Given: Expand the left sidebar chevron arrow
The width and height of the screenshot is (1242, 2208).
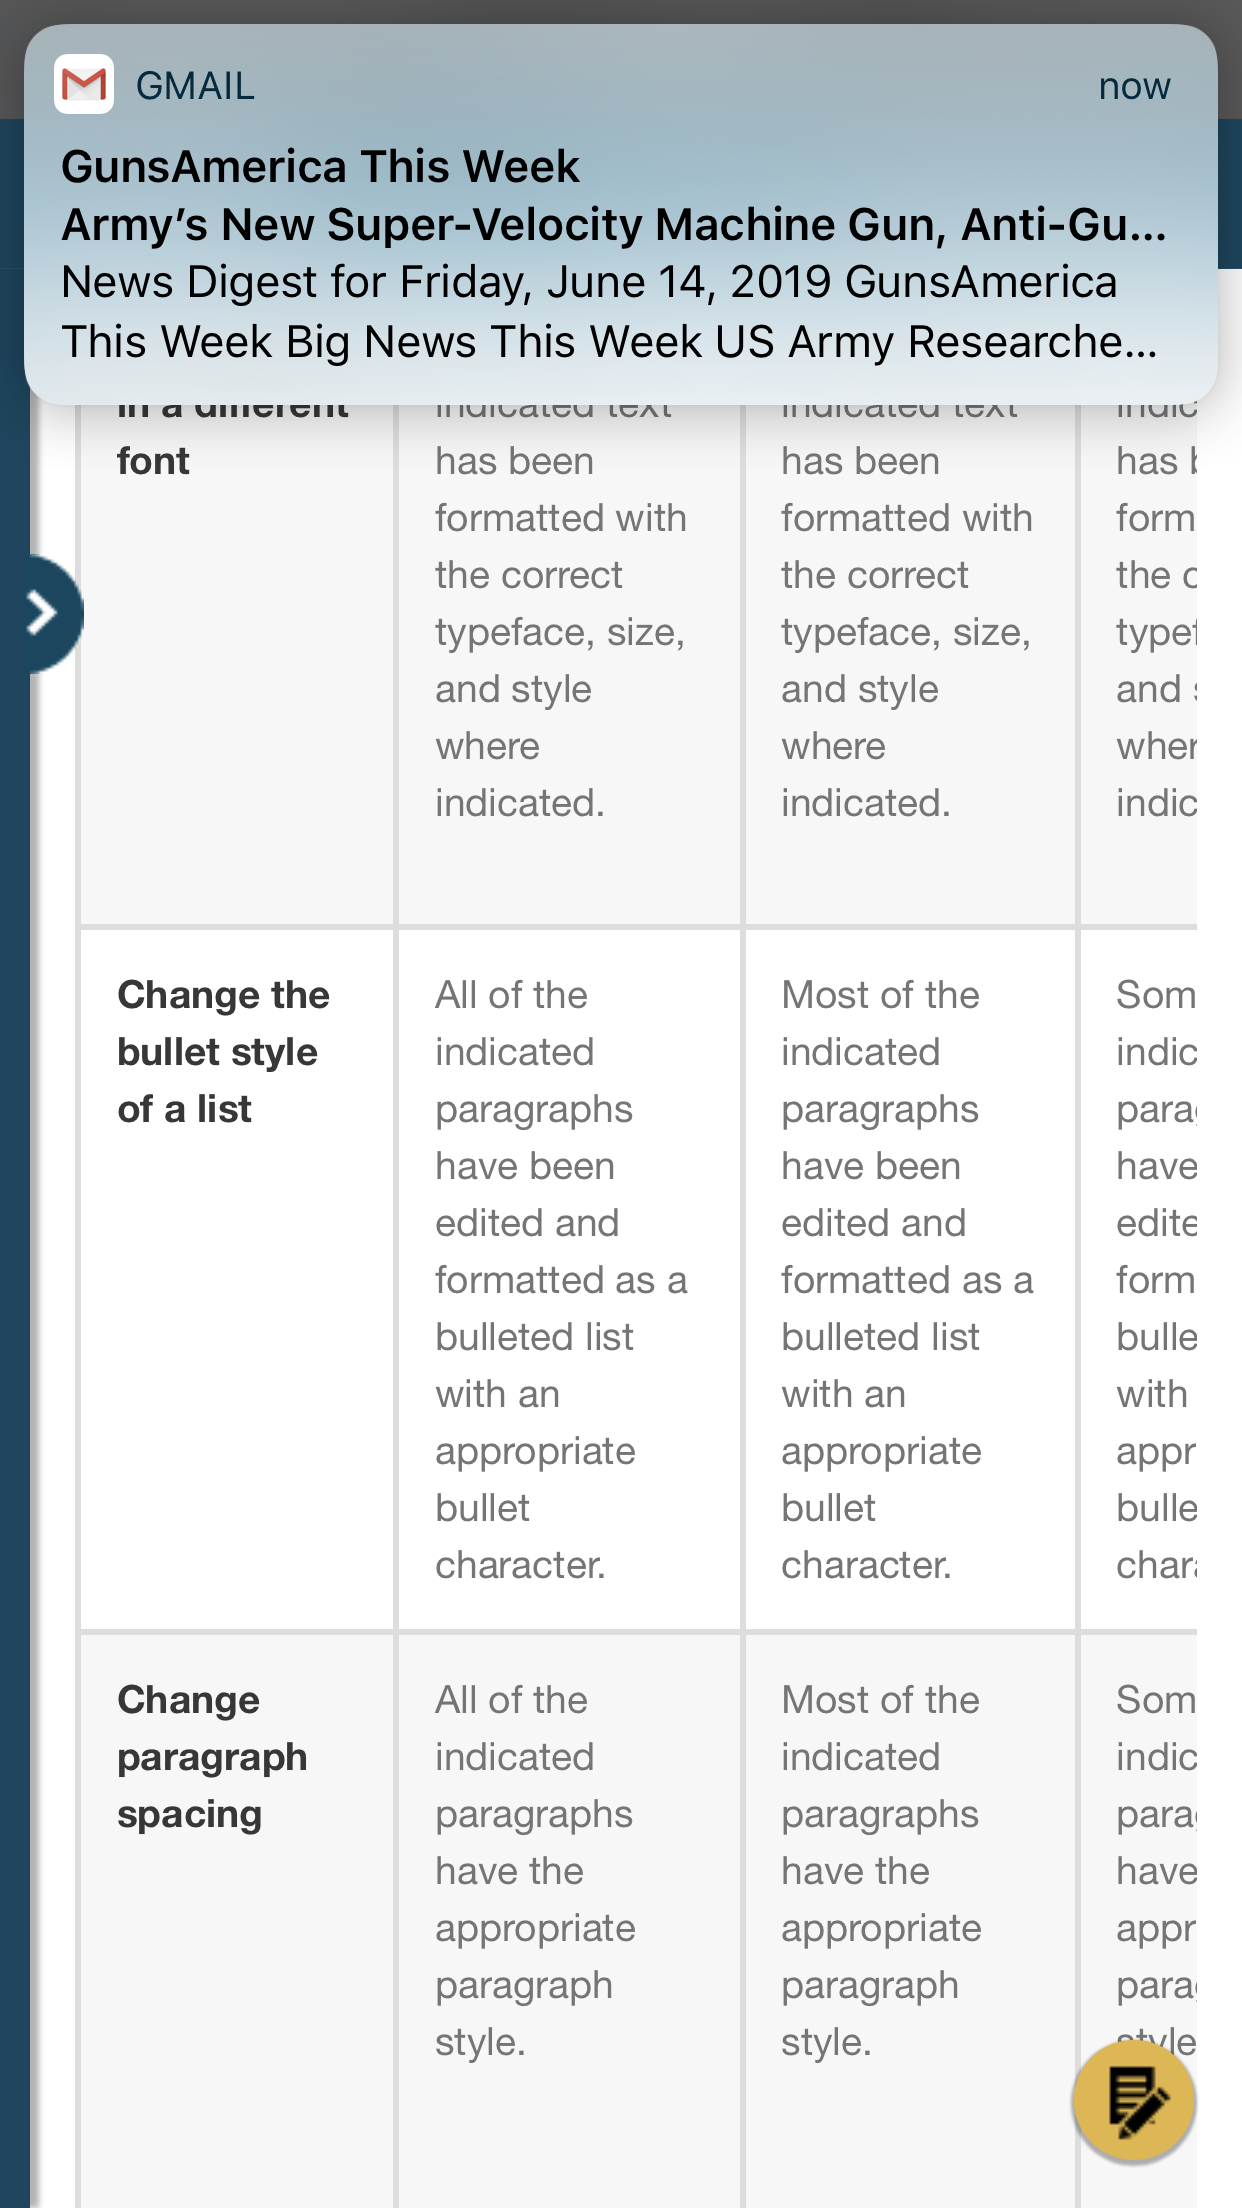Looking at the screenshot, I should click(46, 613).
